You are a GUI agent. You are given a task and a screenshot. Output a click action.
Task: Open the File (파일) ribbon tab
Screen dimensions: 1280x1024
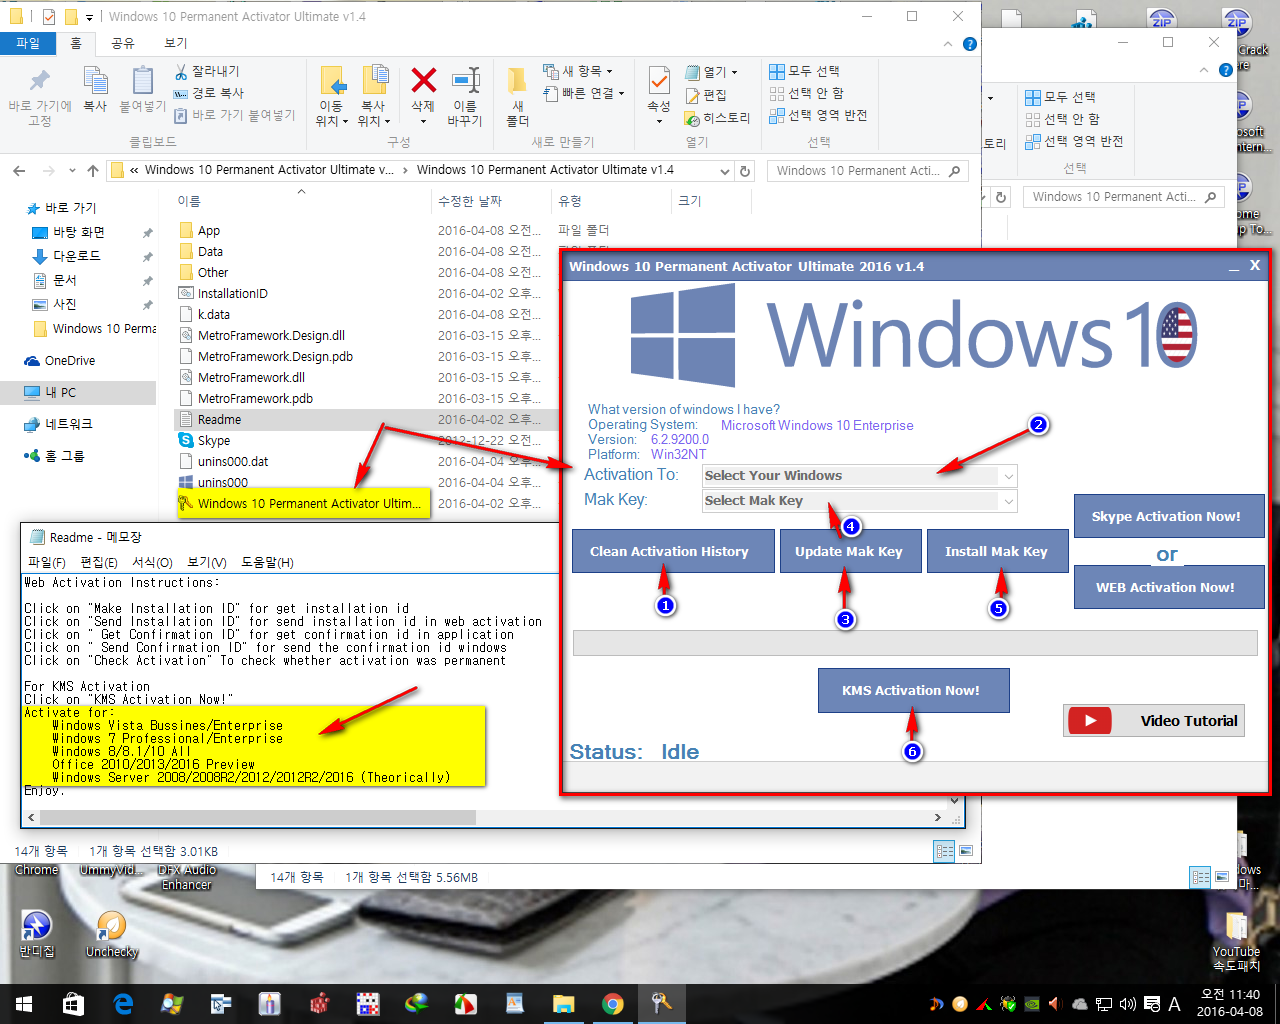tap(28, 43)
